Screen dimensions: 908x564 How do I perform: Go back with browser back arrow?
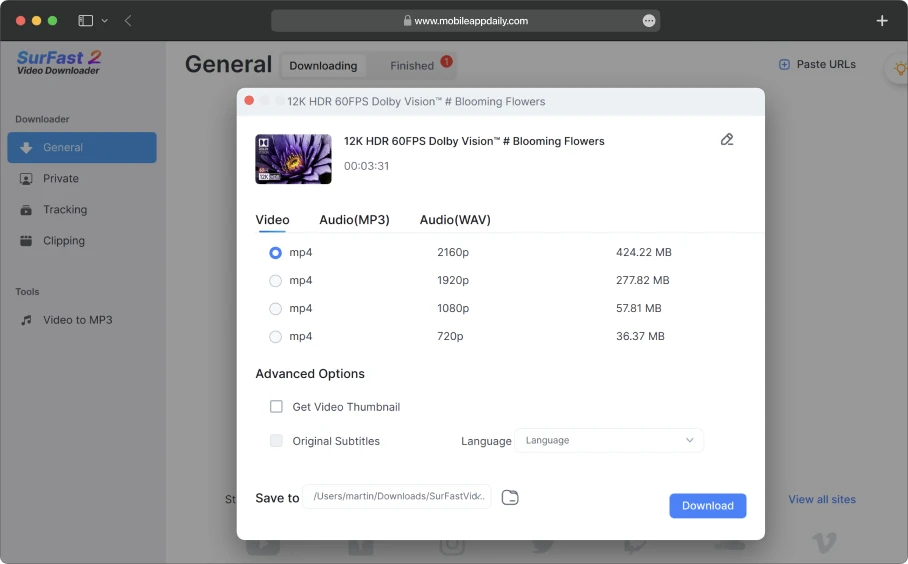tap(128, 21)
